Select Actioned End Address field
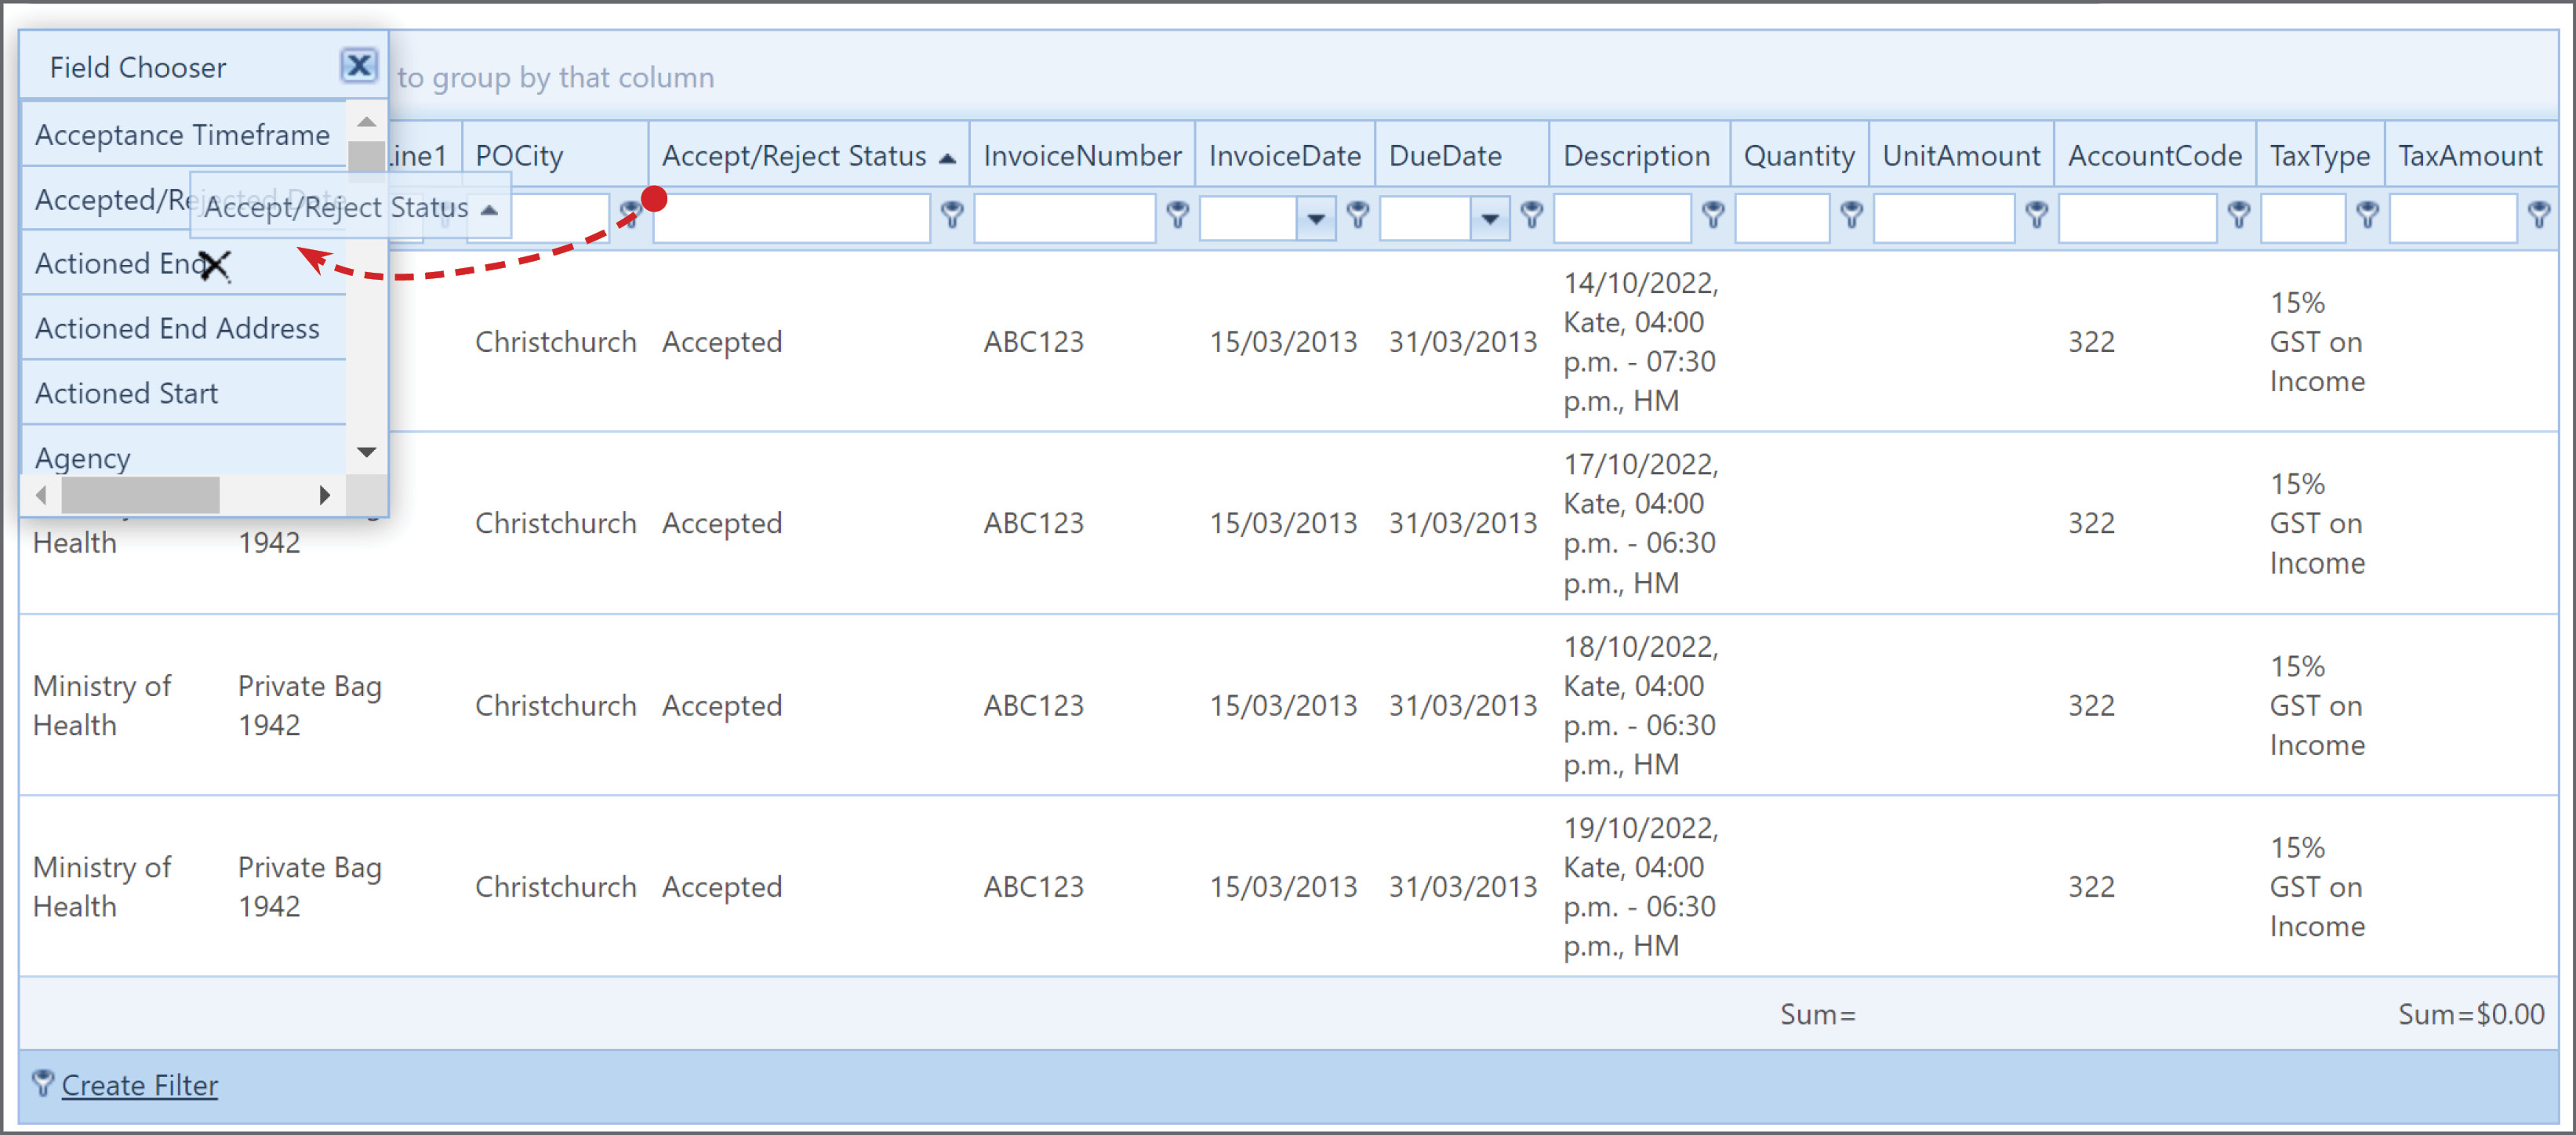2576x1135 pixels. pyautogui.click(x=184, y=328)
